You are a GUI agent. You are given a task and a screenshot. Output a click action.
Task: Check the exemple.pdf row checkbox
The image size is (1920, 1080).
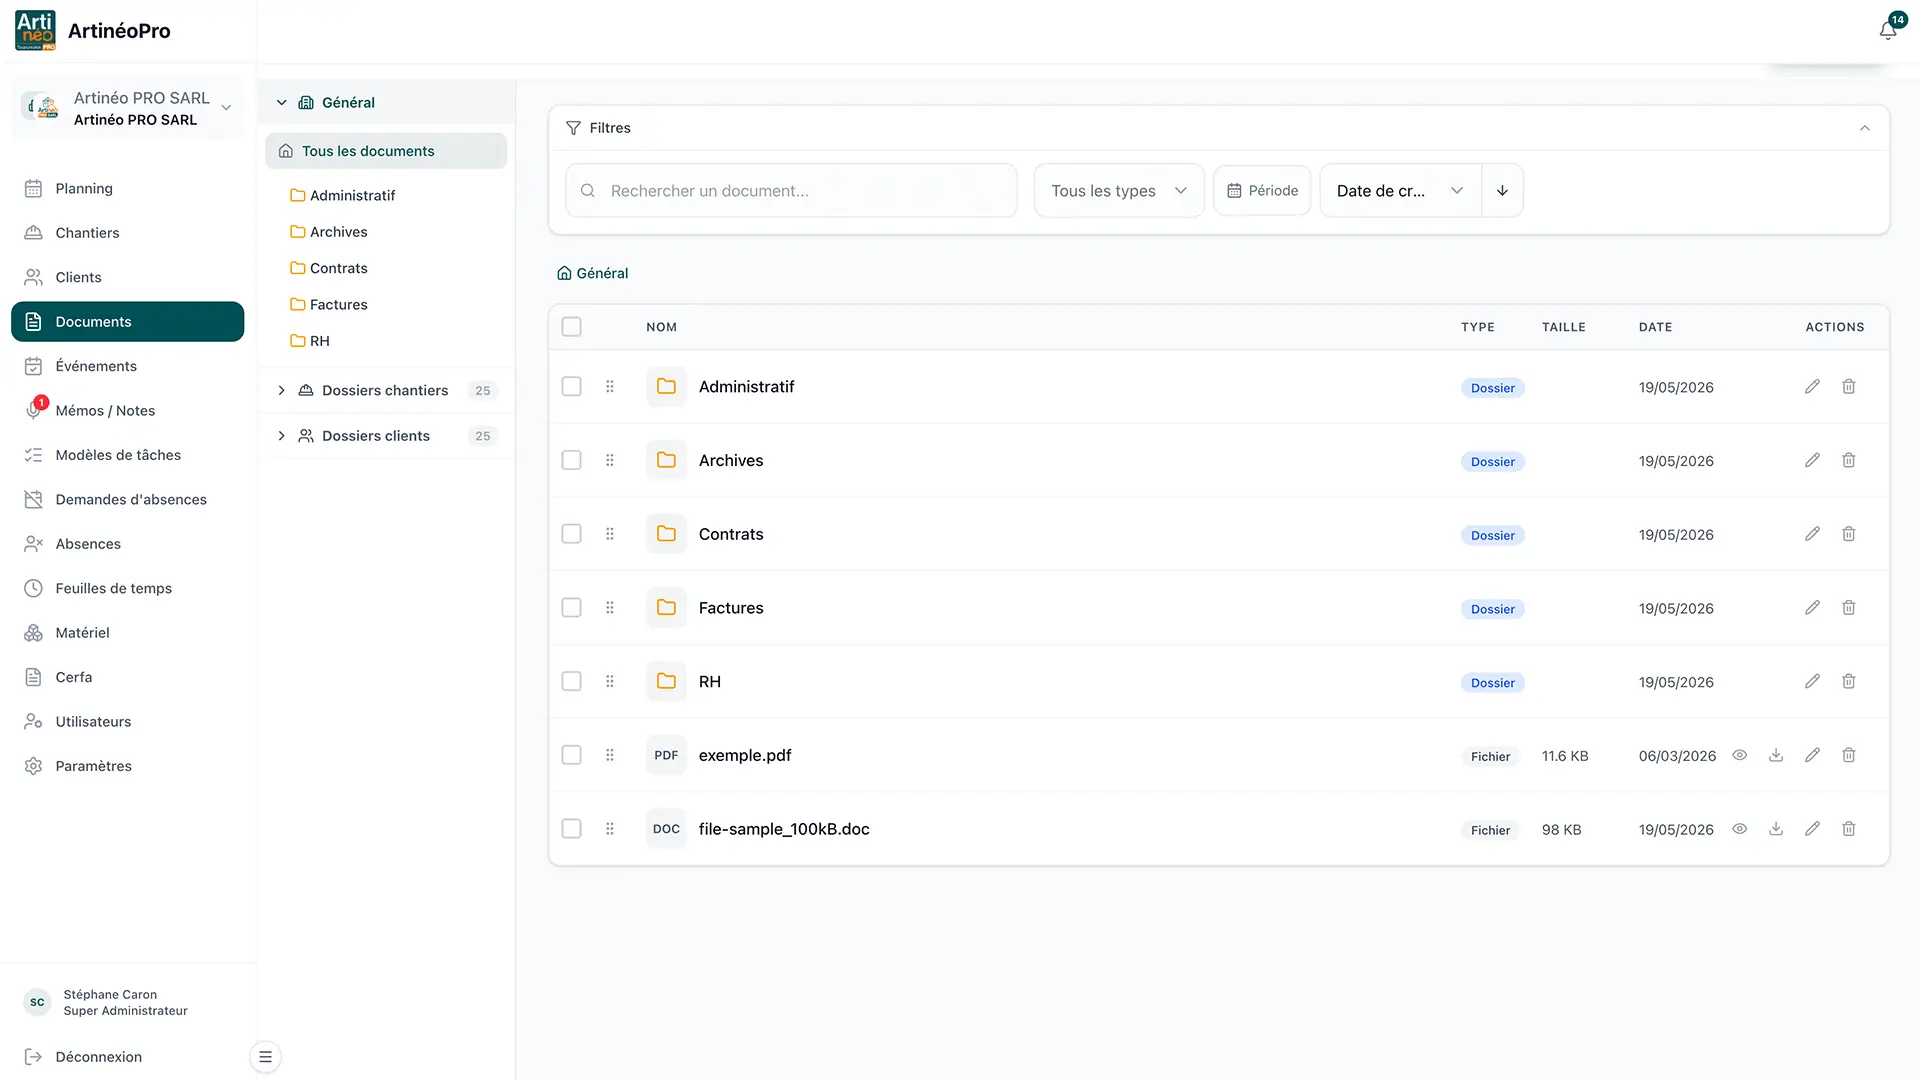pos(571,755)
